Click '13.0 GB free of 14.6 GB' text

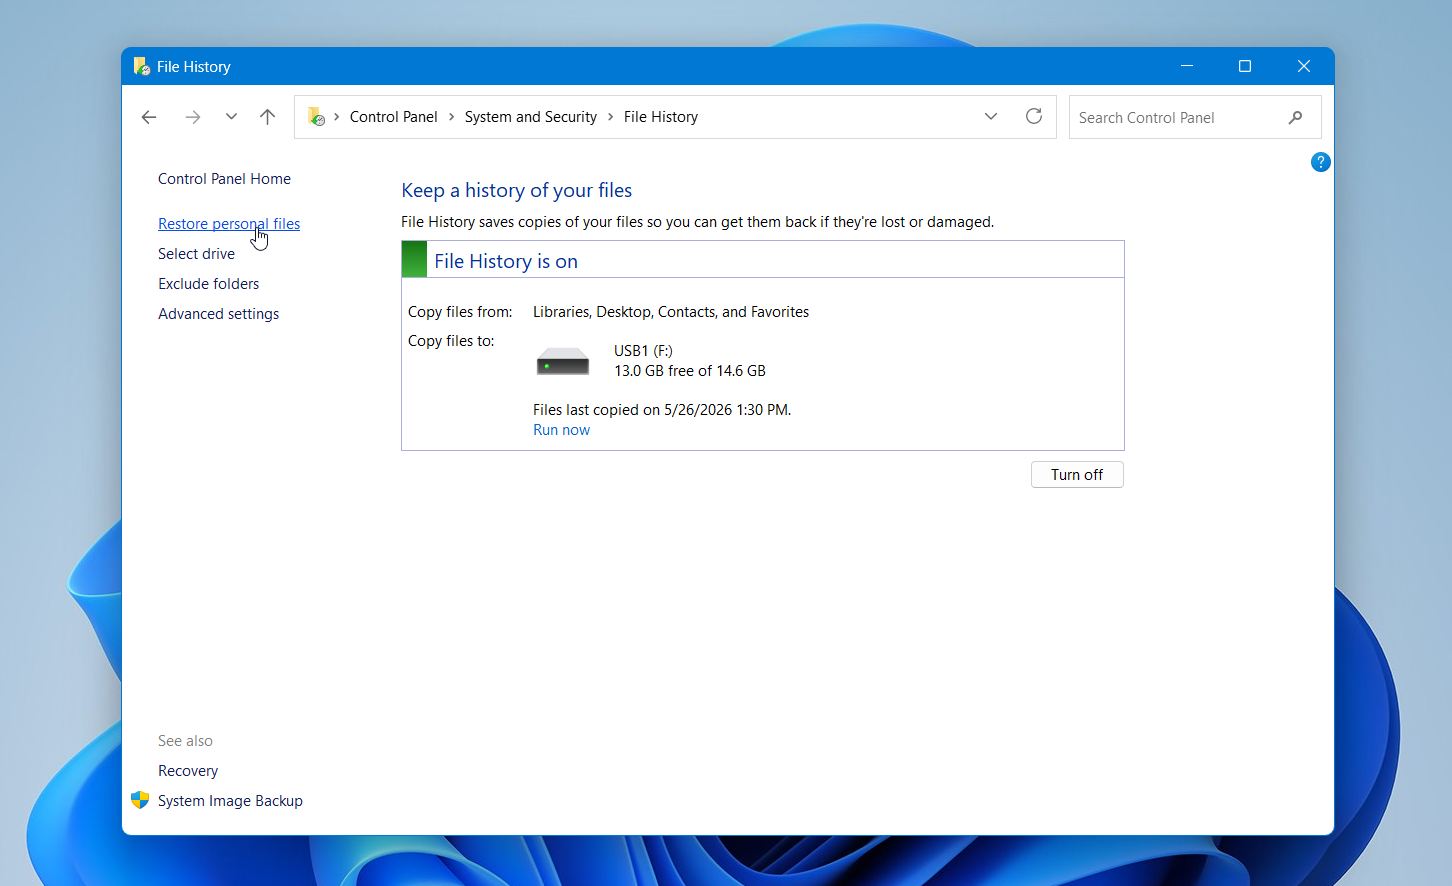(x=690, y=371)
